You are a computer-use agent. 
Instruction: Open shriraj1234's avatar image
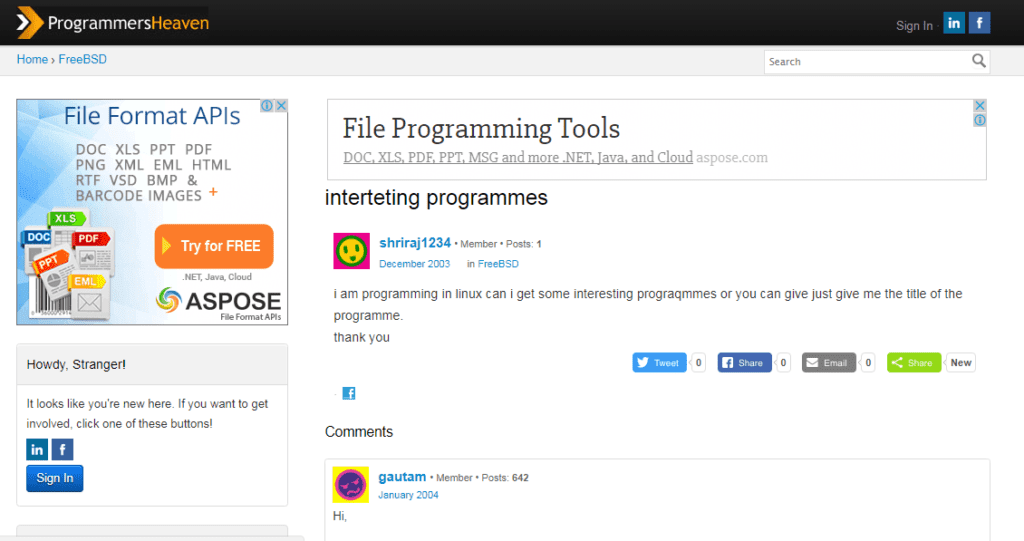point(351,250)
